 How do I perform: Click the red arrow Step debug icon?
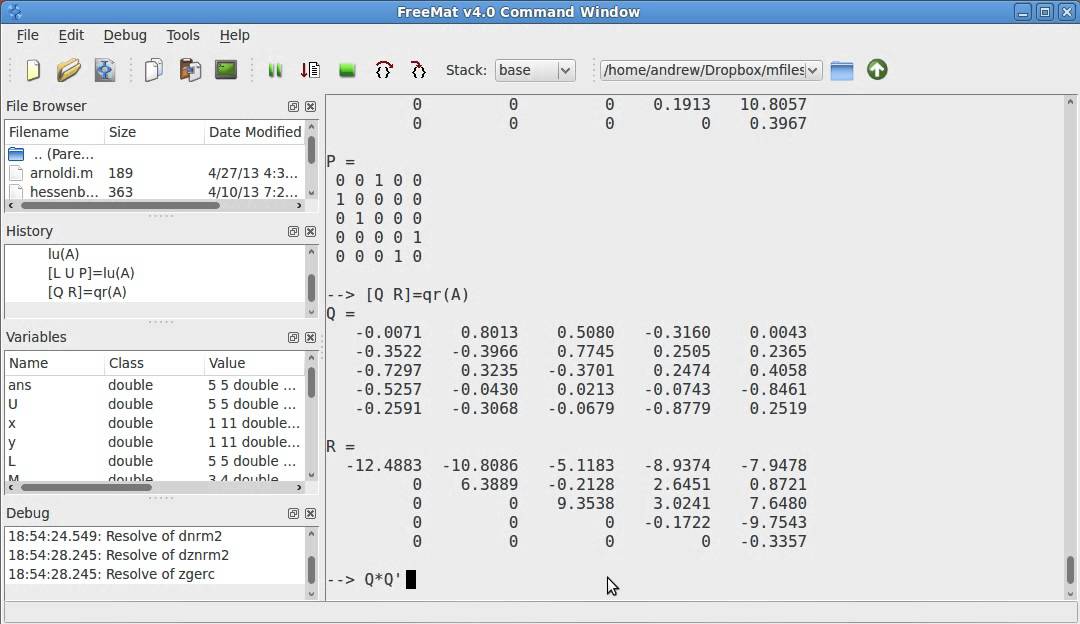click(x=311, y=70)
